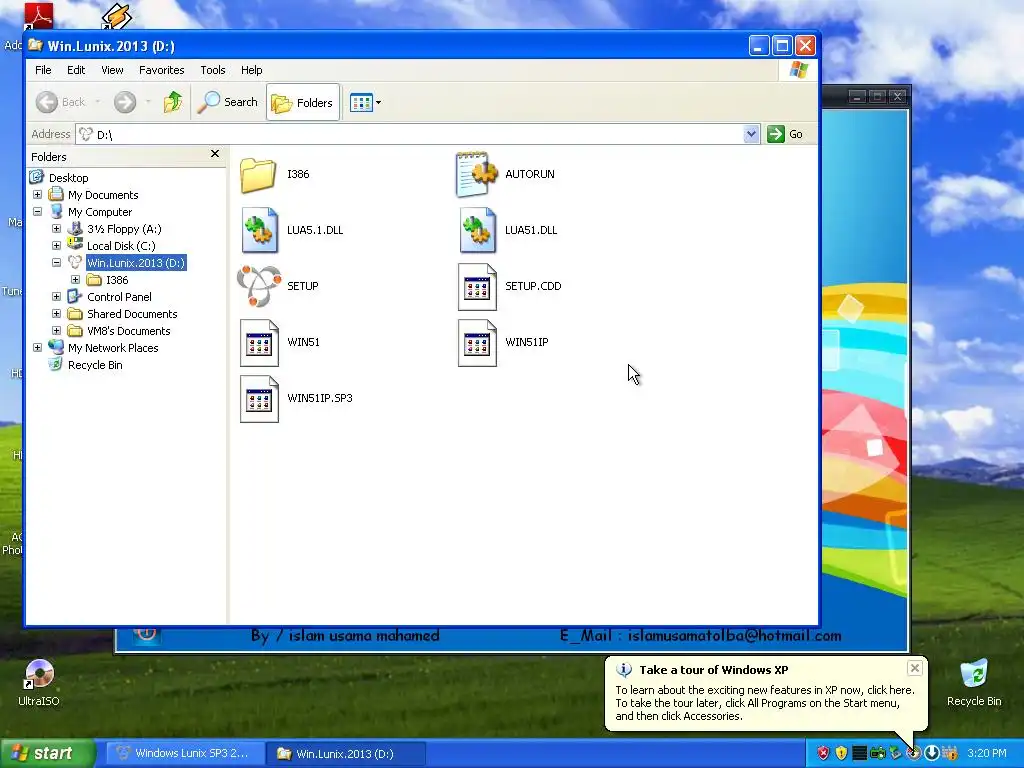Click the Start button
Viewport: 1024px width, 768px height.
point(47,754)
